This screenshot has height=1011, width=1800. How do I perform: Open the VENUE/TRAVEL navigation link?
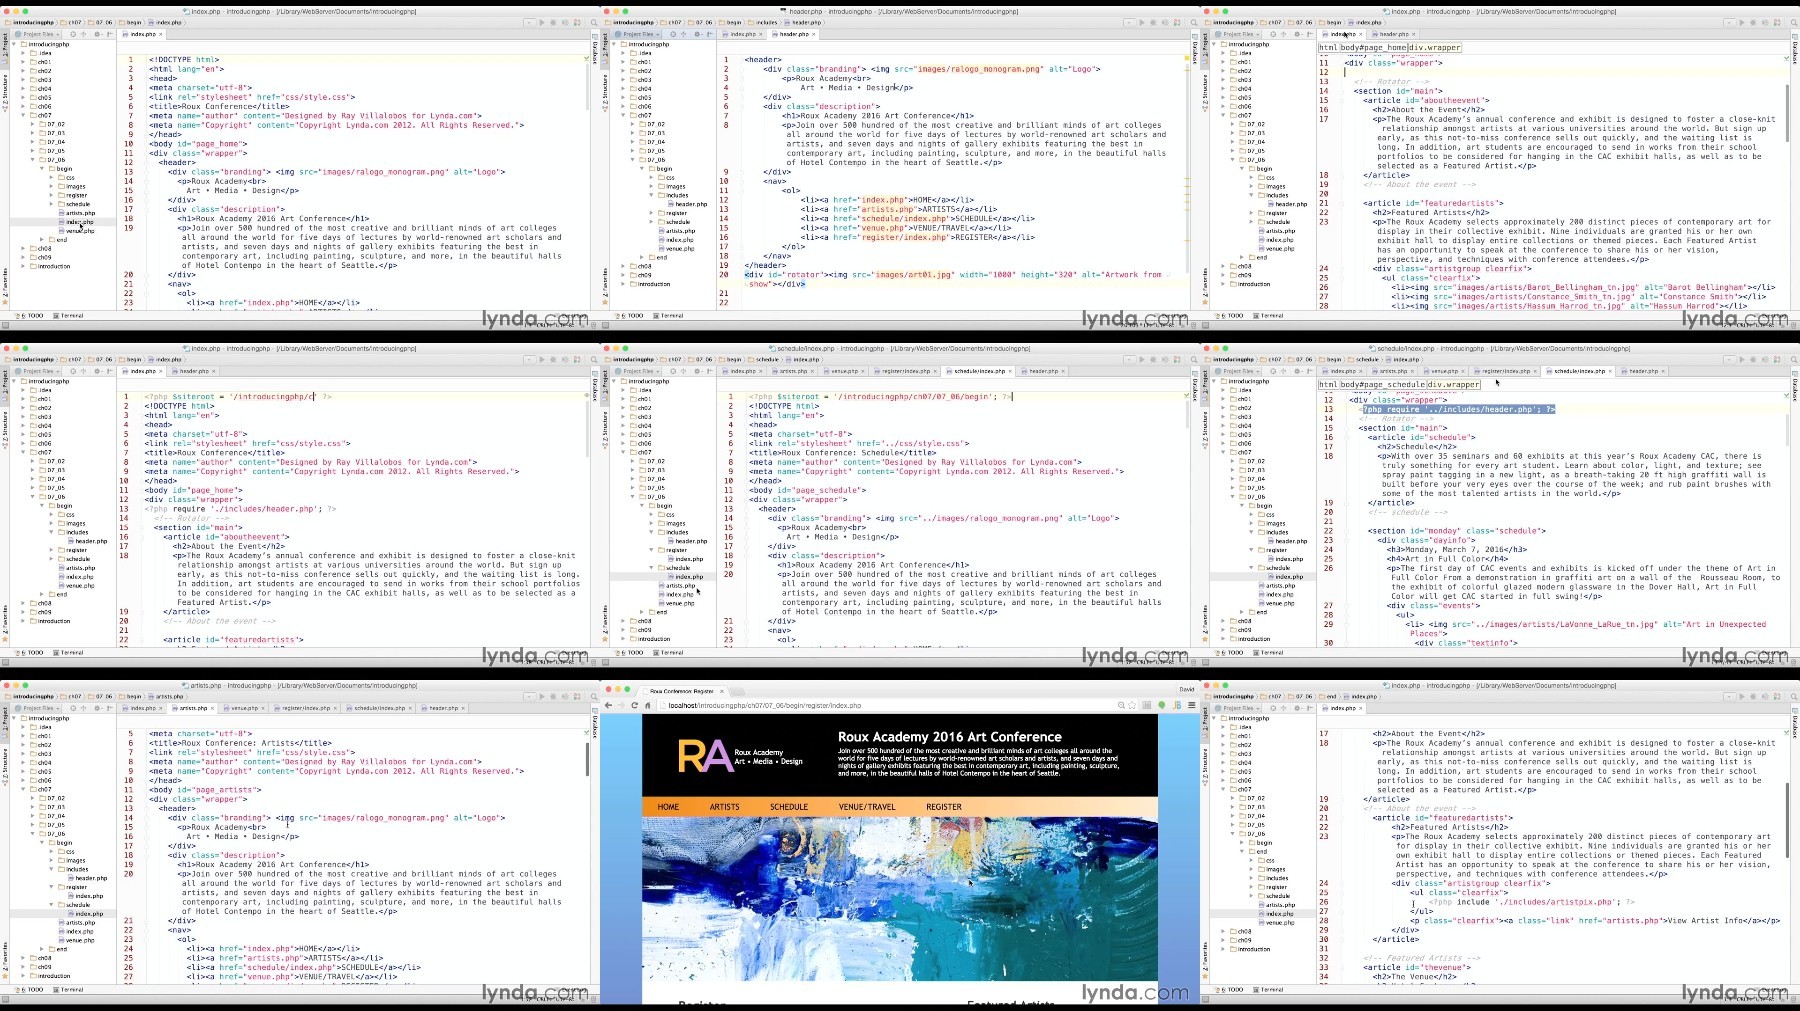pyautogui.click(x=867, y=807)
